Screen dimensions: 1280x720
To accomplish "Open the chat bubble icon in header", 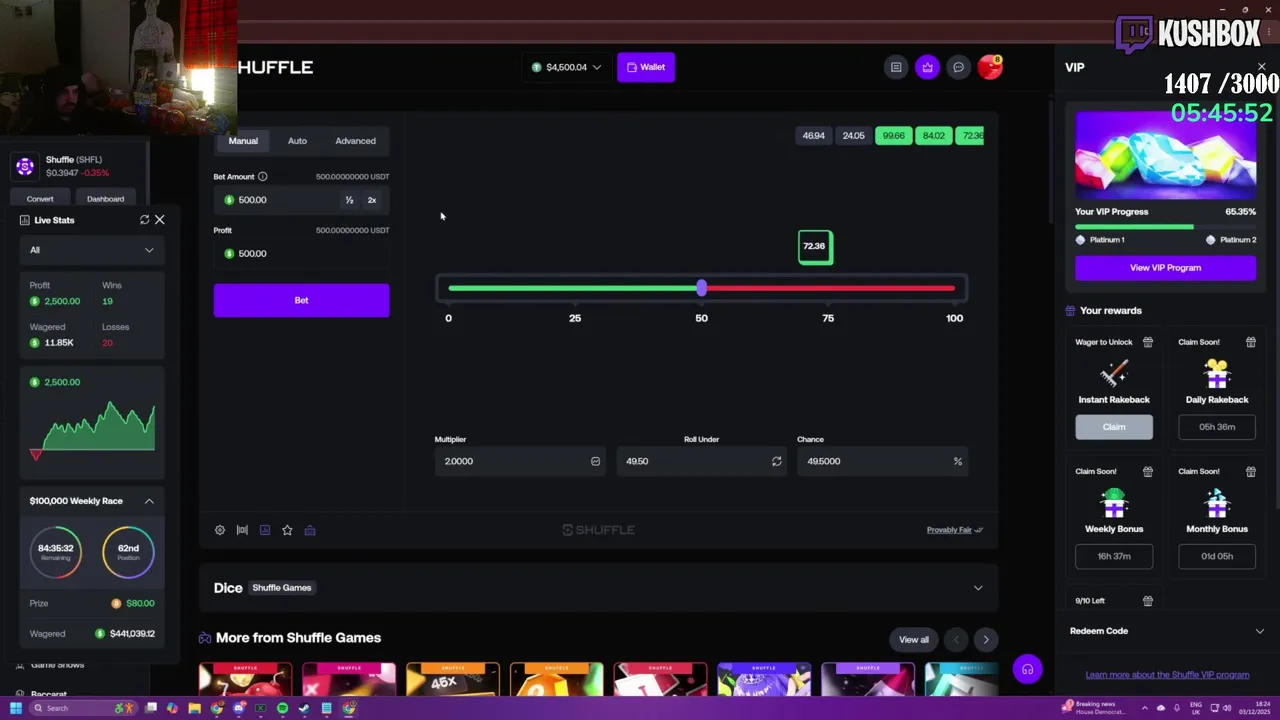I will click(x=958, y=67).
